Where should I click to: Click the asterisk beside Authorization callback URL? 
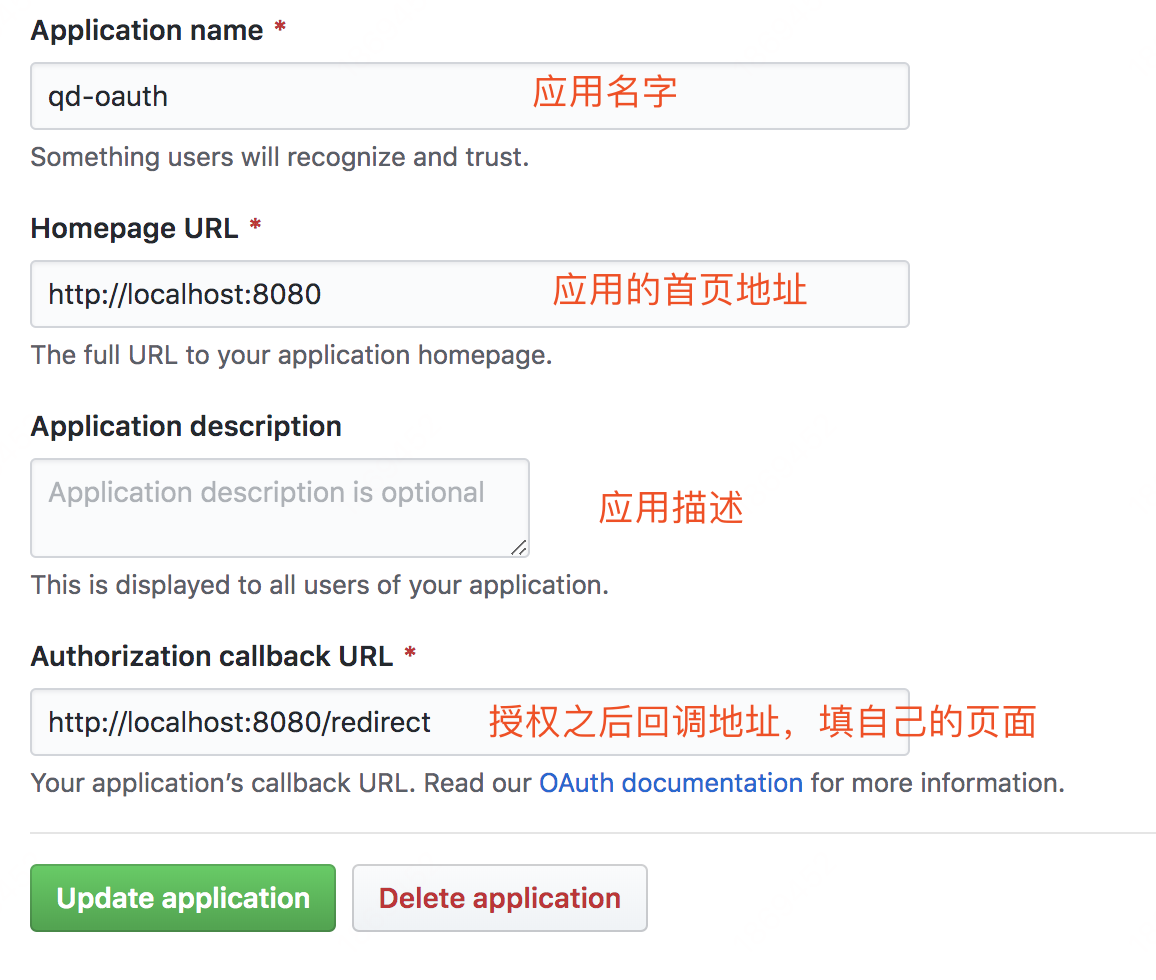[x=410, y=653]
